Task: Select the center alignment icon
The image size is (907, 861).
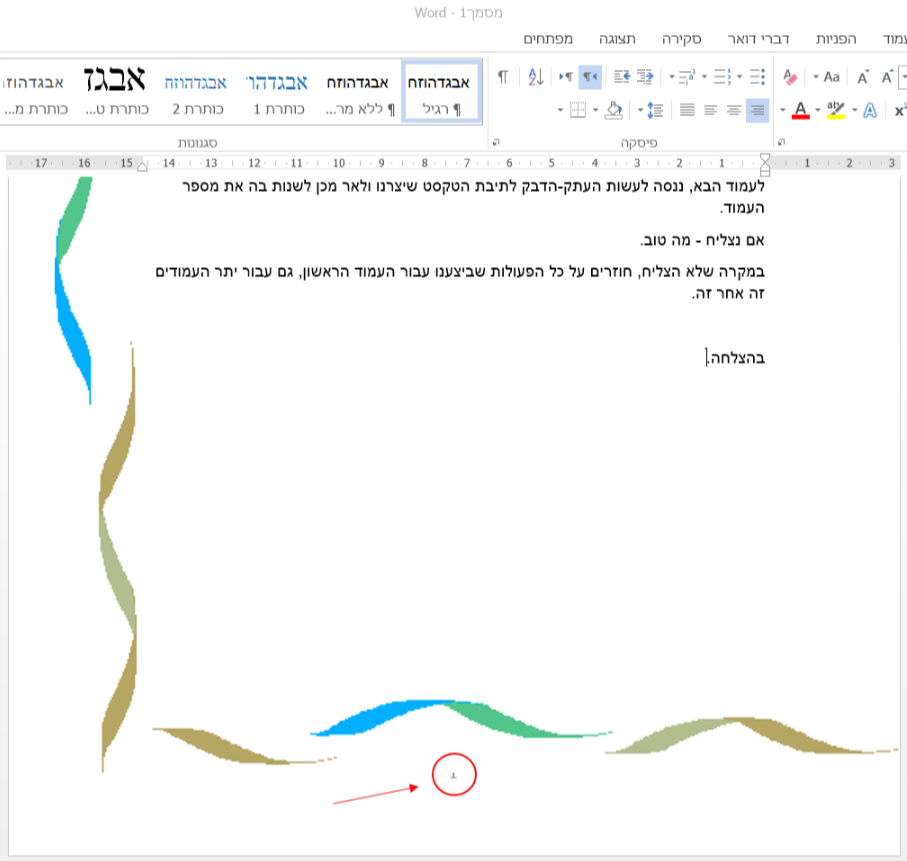Action: tap(734, 112)
